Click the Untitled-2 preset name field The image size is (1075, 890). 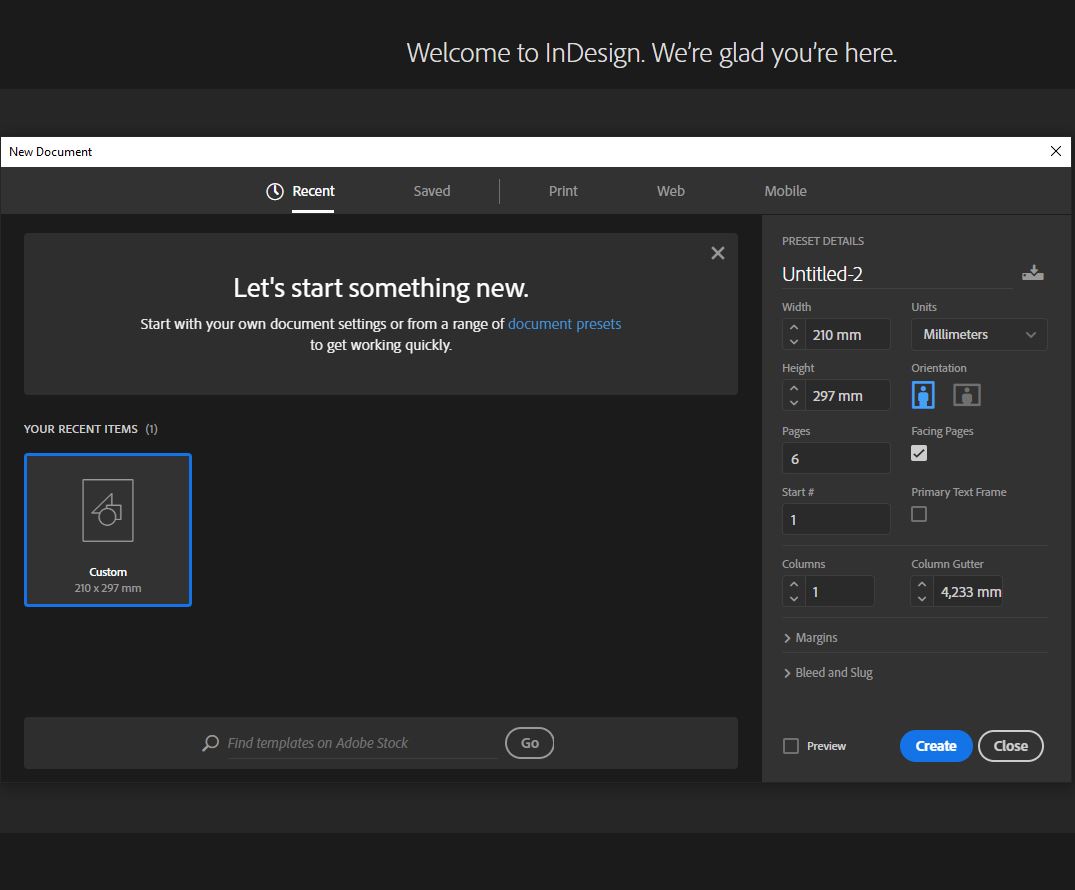[x=897, y=274]
